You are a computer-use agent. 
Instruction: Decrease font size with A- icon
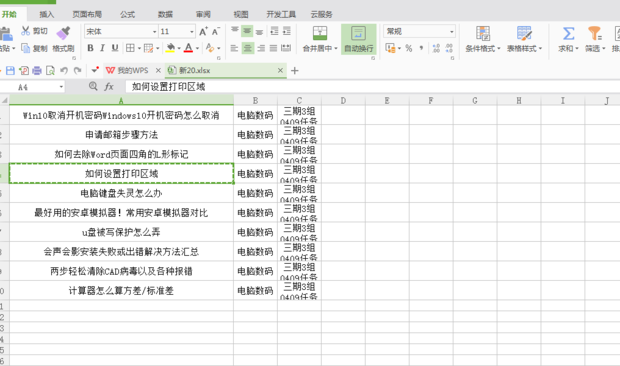click(x=215, y=31)
